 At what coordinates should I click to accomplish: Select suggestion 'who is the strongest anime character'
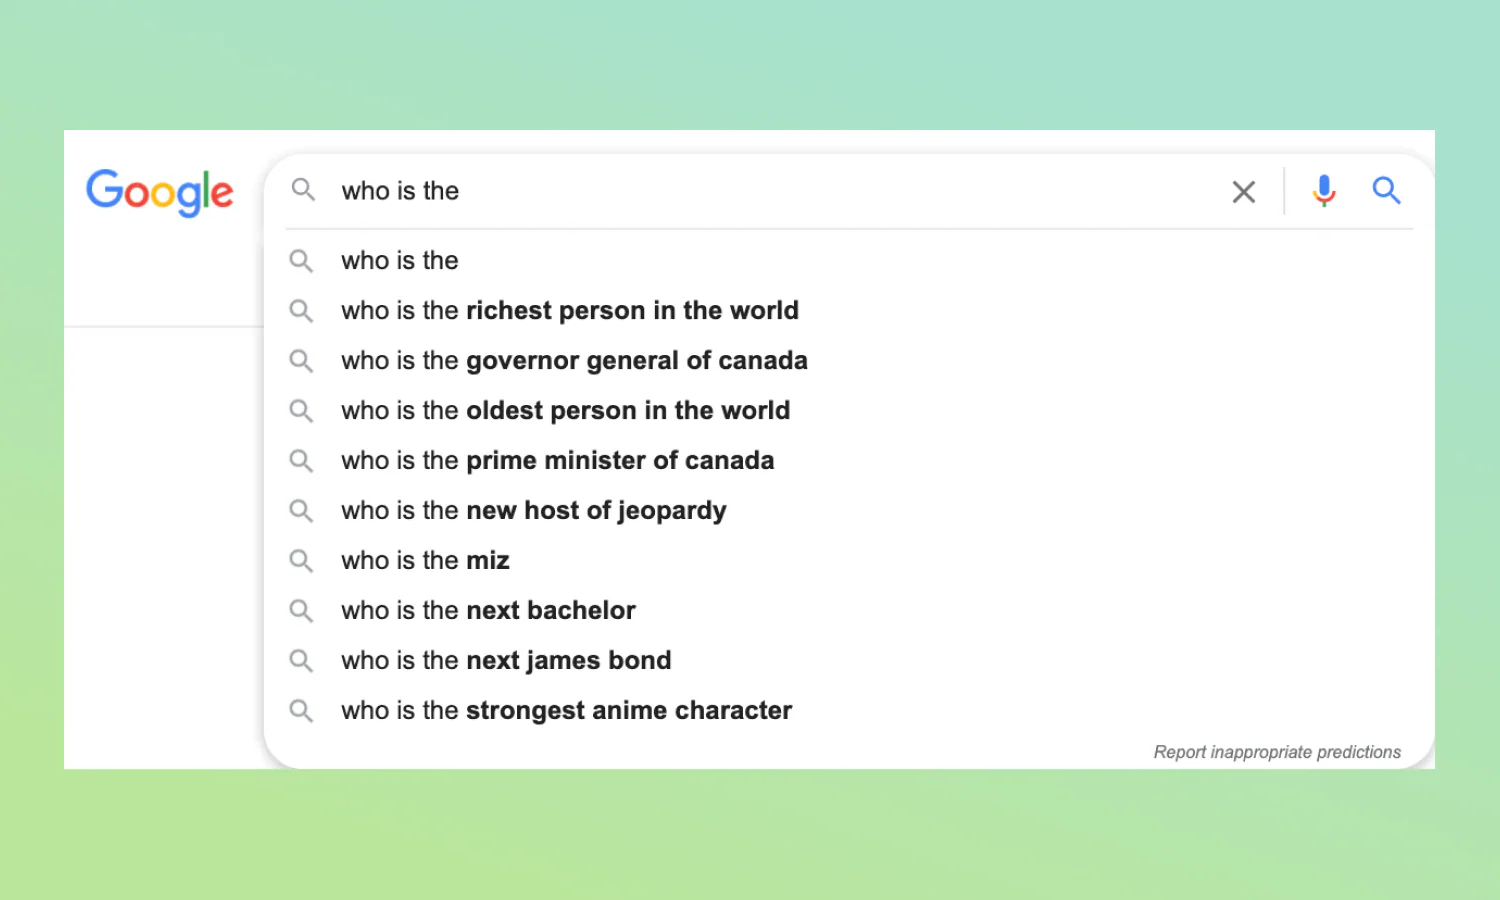[x=566, y=710]
